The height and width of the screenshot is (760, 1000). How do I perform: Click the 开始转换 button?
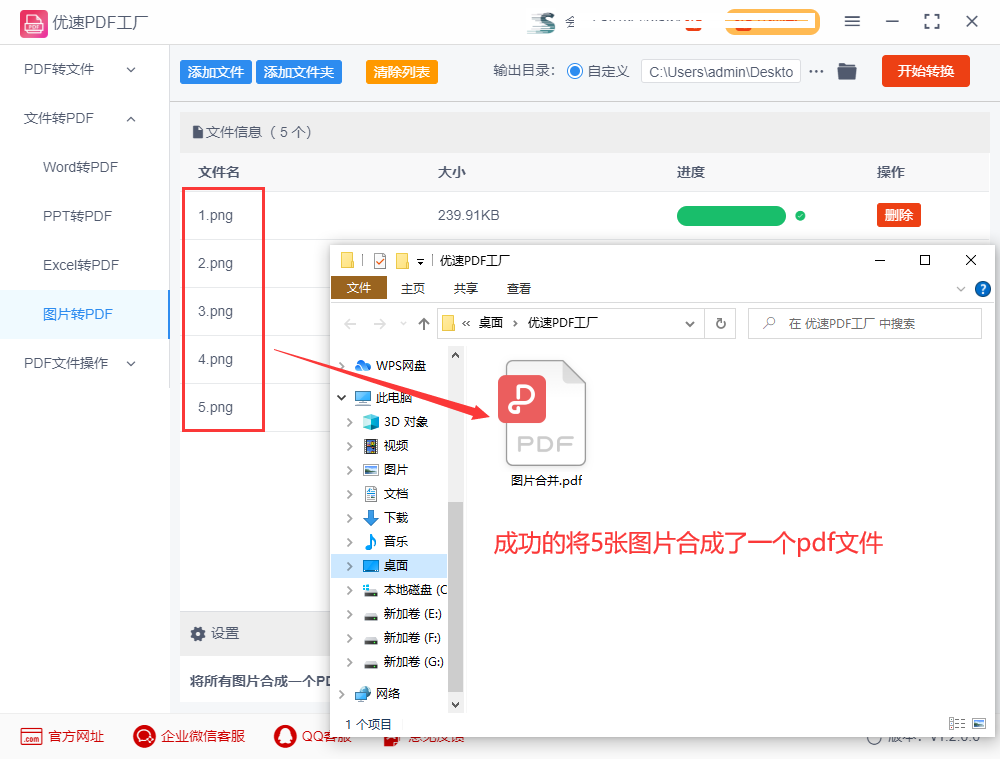click(925, 71)
